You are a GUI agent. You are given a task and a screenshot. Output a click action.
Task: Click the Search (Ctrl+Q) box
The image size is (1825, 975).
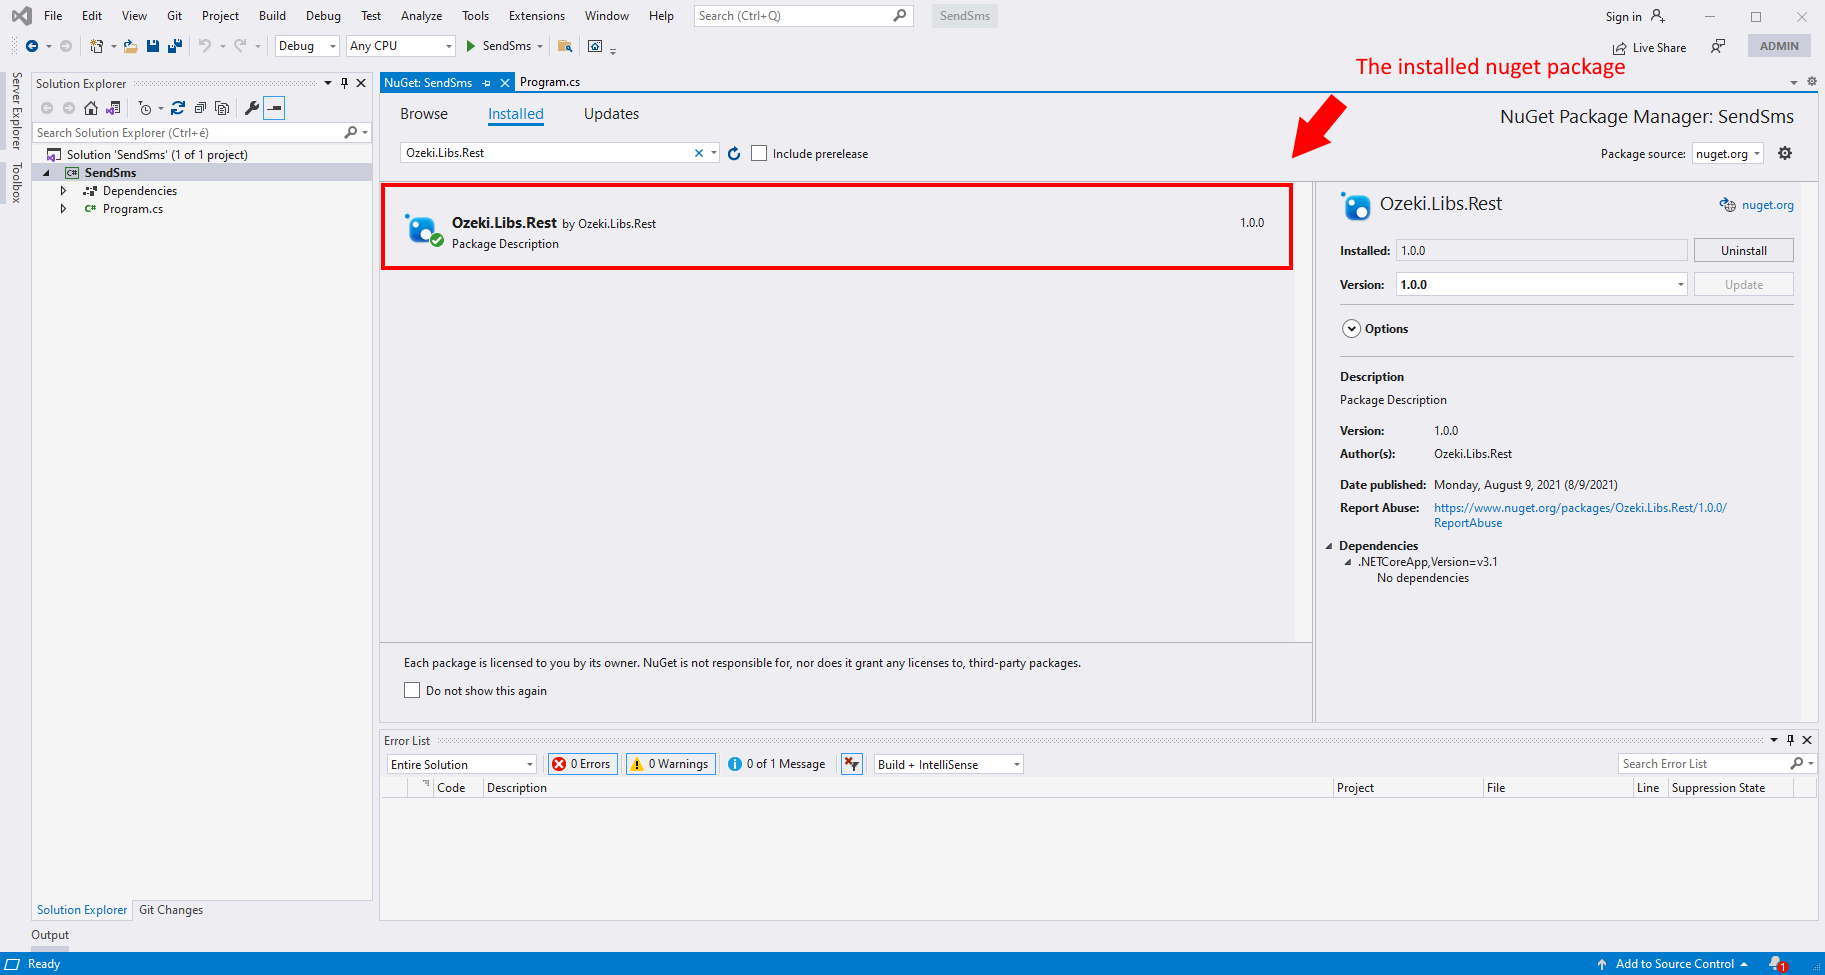coord(803,16)
